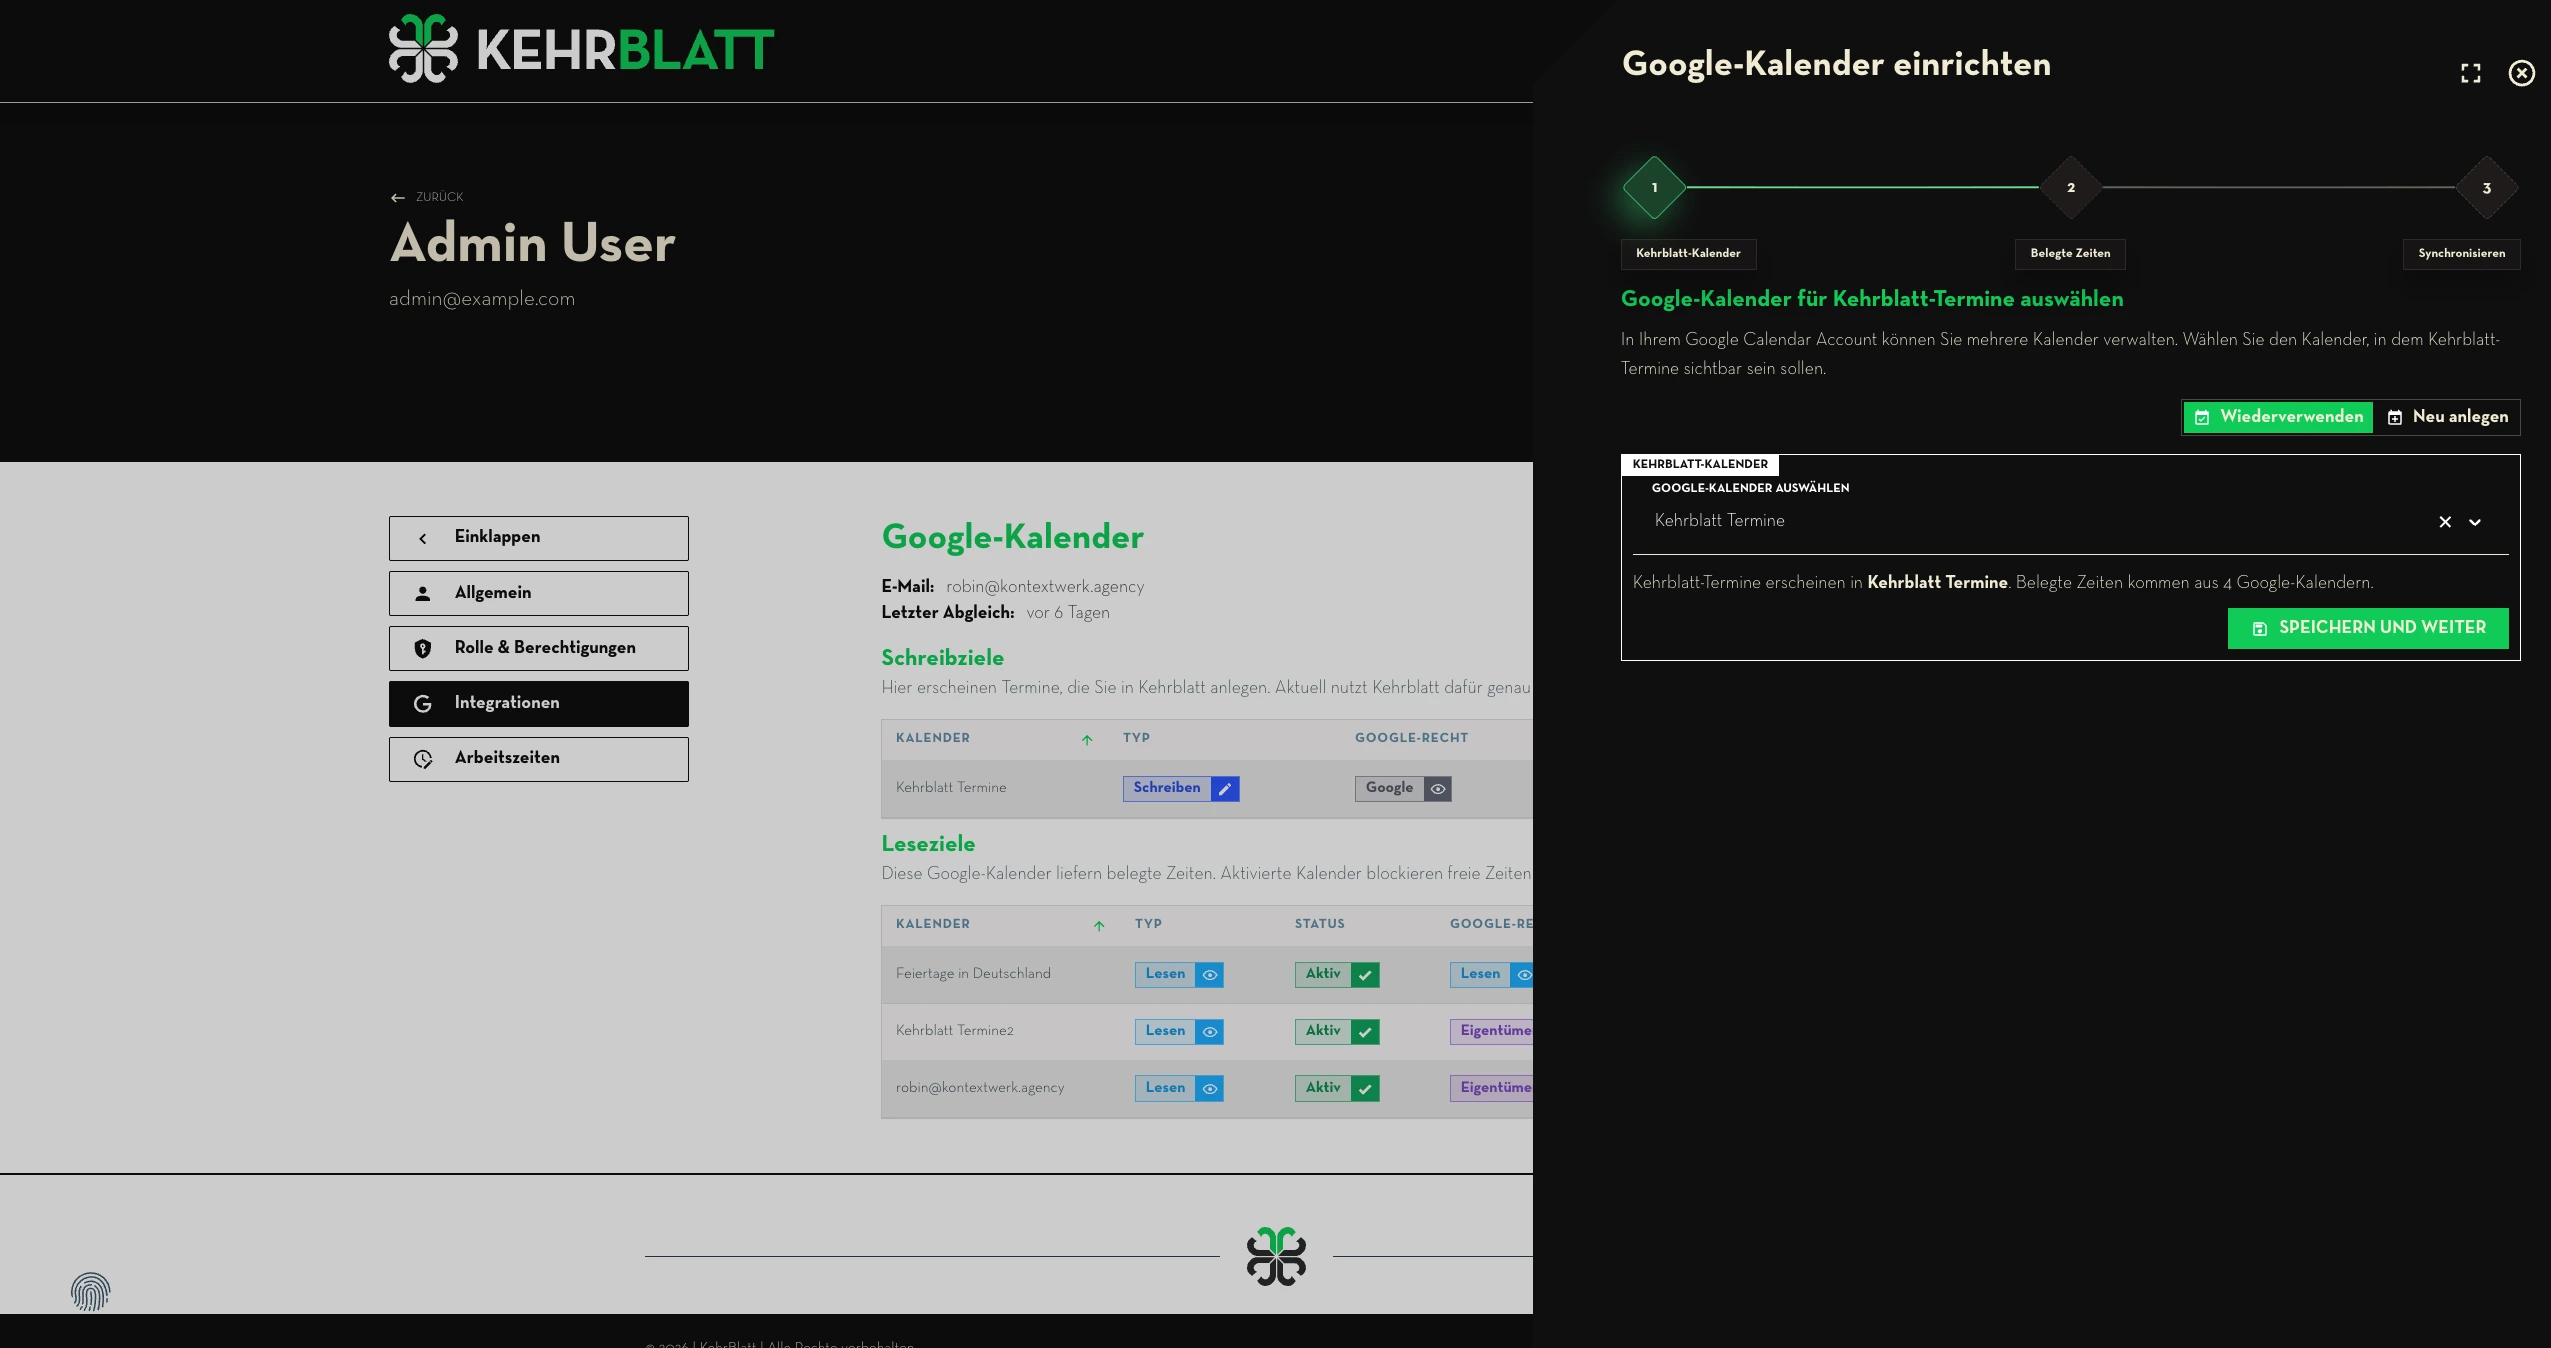
Task: Clear the selected Kehrblatt Termine calendar
Action: point(2444,522)
